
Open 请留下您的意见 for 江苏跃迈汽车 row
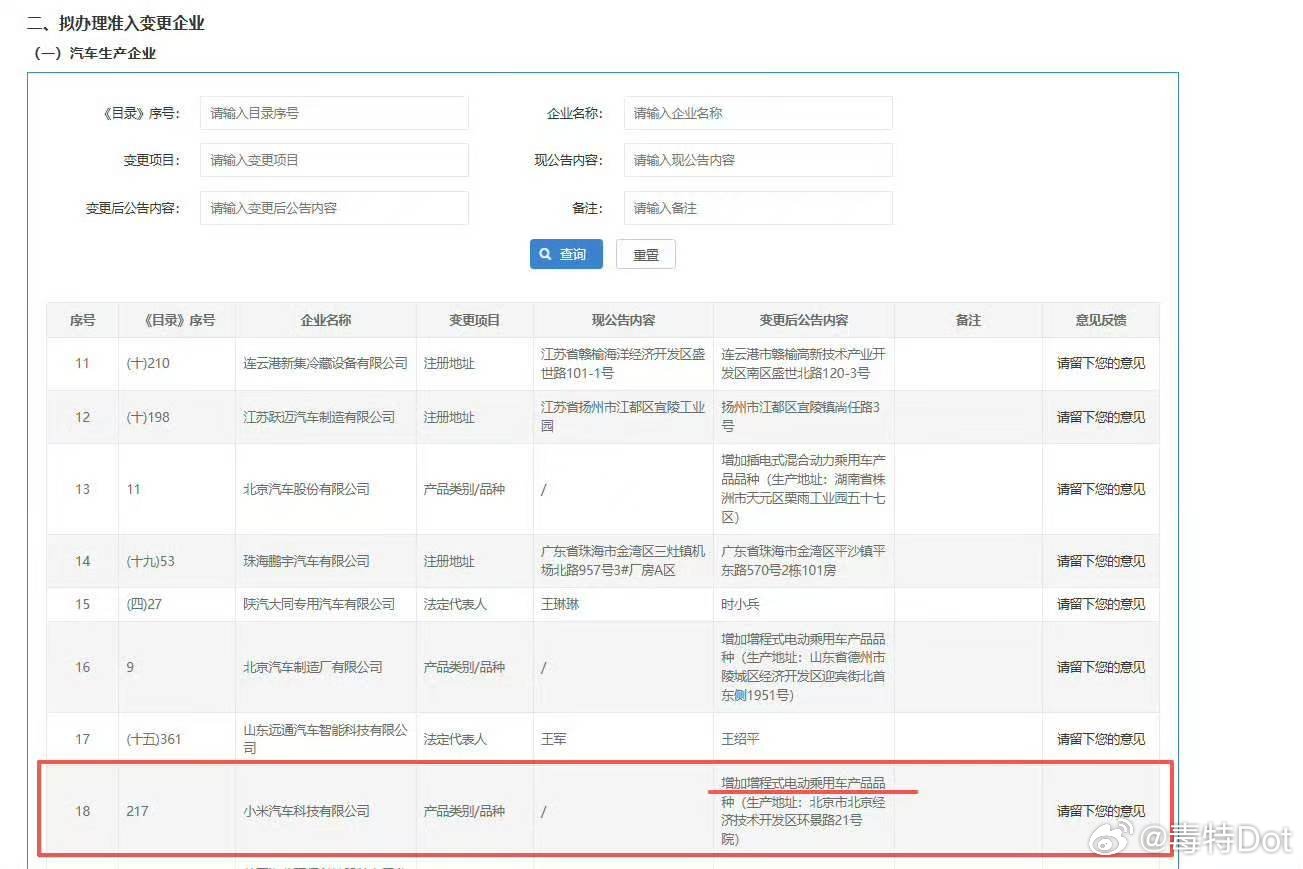(1101, 416)
